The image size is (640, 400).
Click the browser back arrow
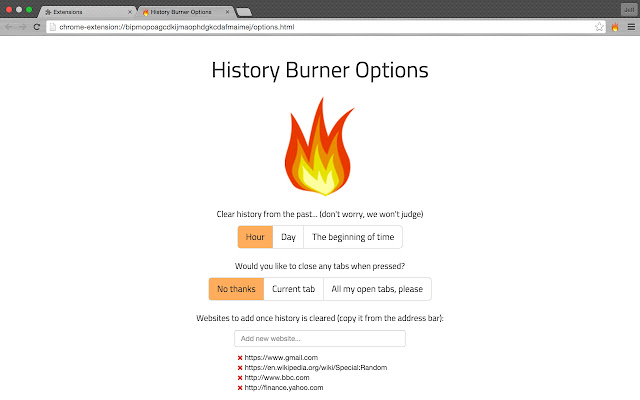click(x=9, y=27)
